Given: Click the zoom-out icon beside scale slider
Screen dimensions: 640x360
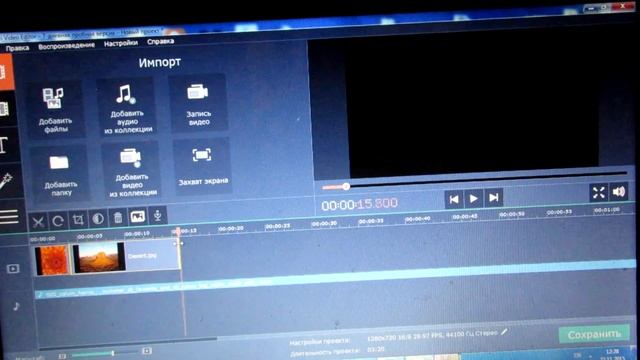Looking at the screenshot, I should 62,356.
